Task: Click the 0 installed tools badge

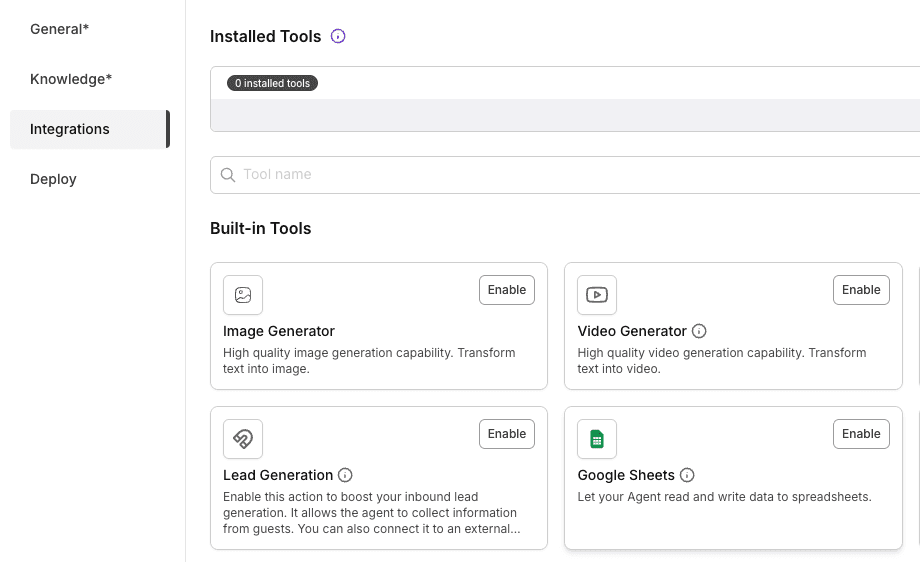Action: pyautogui.click(x=272, y=83)
